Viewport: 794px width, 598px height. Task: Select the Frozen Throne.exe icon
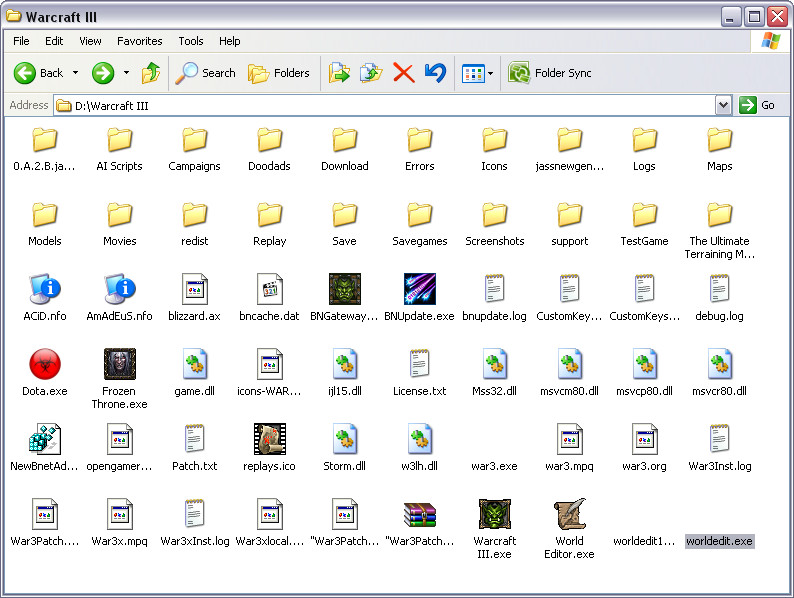(120, 364)
